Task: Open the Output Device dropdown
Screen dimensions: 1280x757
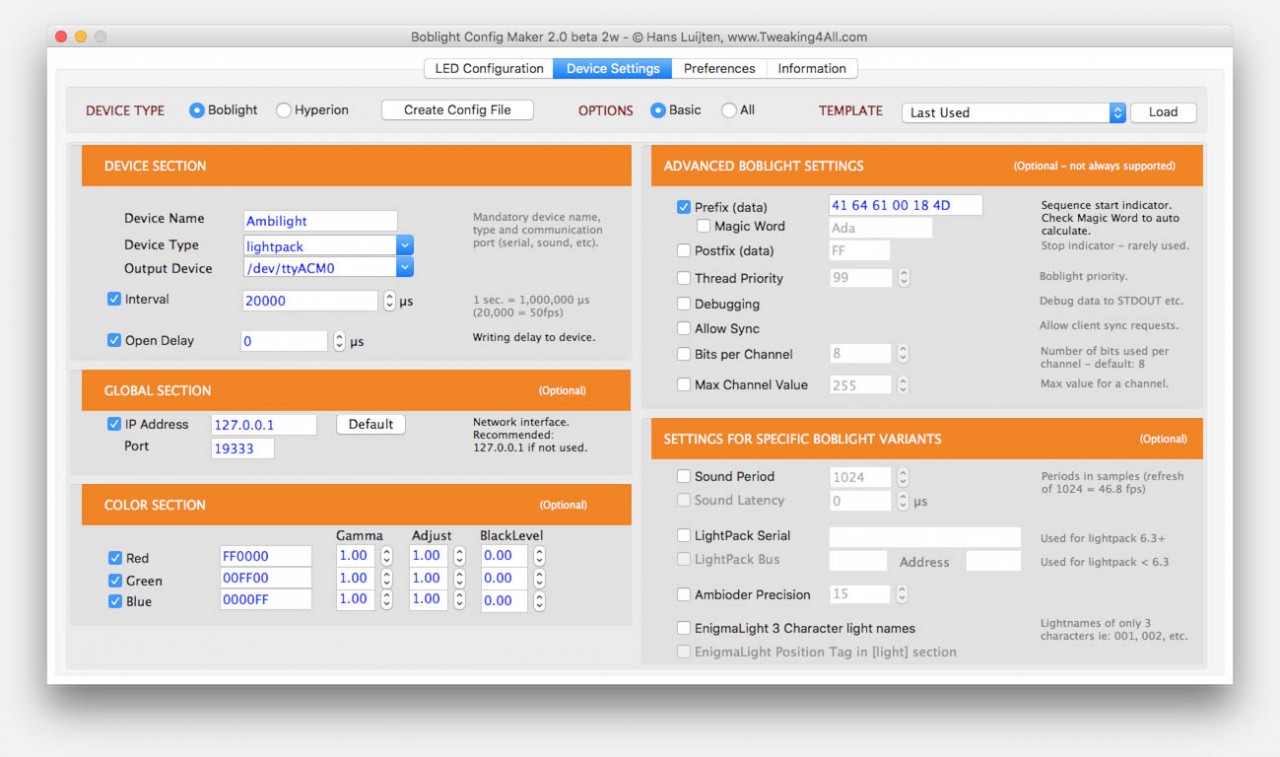Action: coord(403,268)
